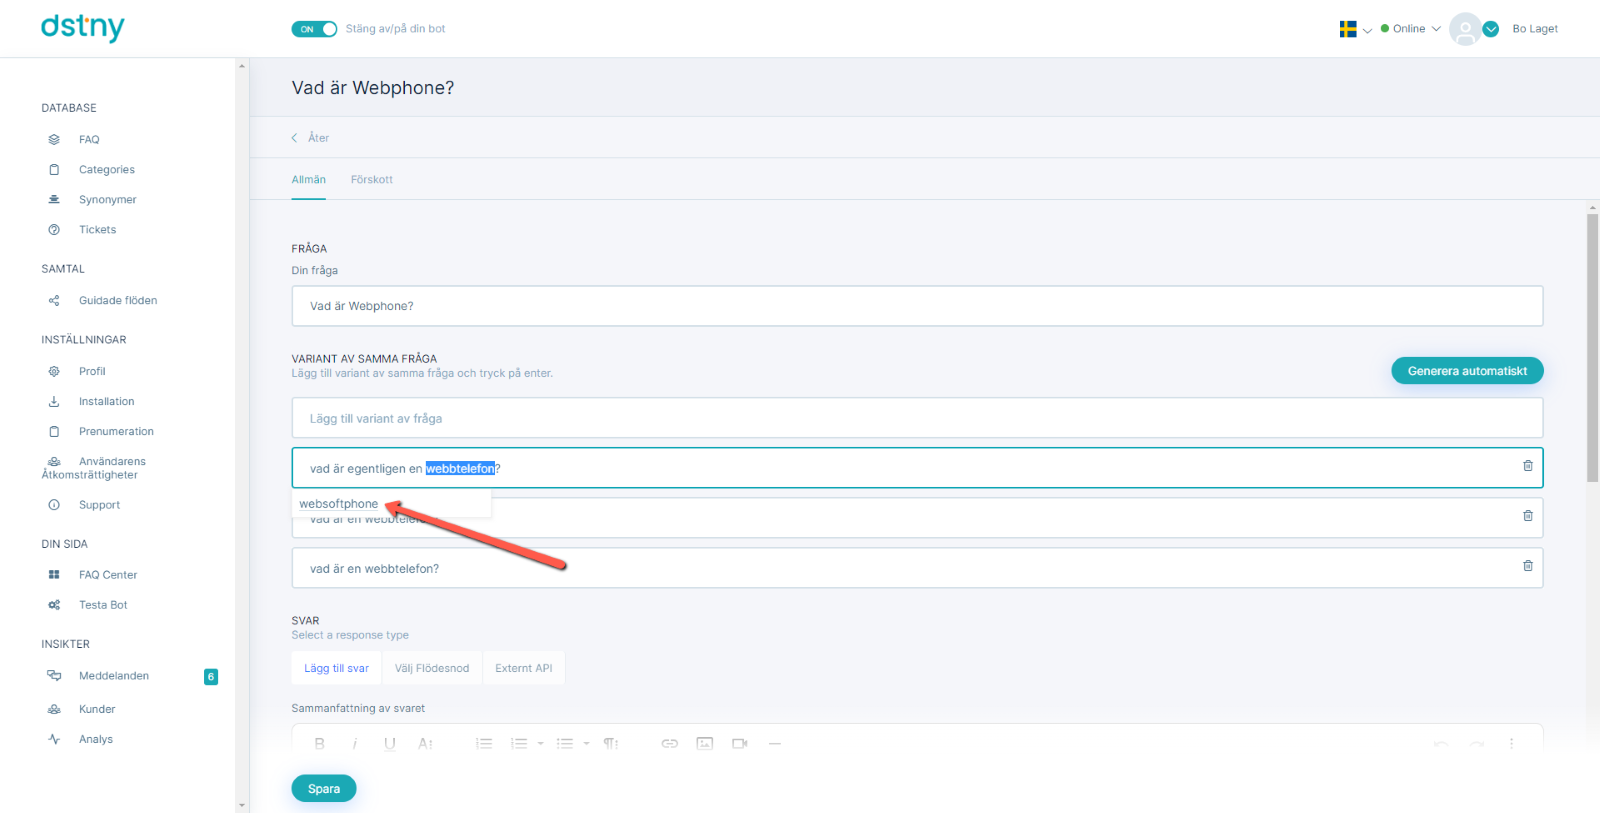Viewport: 1600px width, 813px height.
Task: Click the Bo Laget user name
Action: pos(1535,29)
